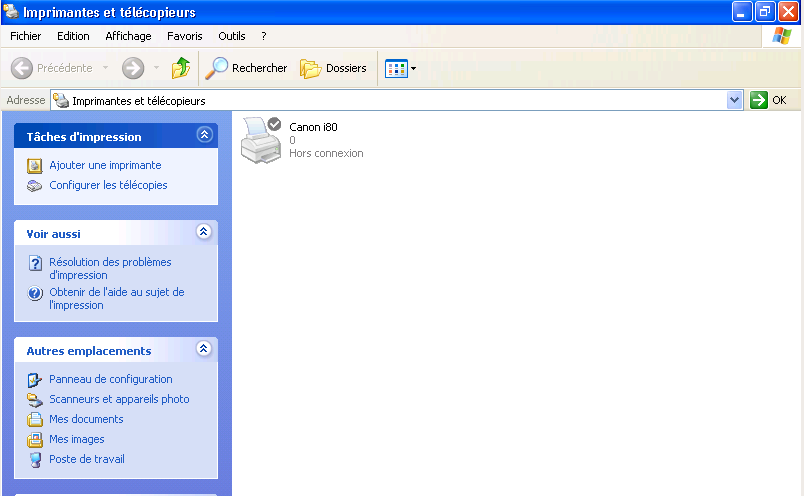Click the blue help circle icon

point(35,293)
